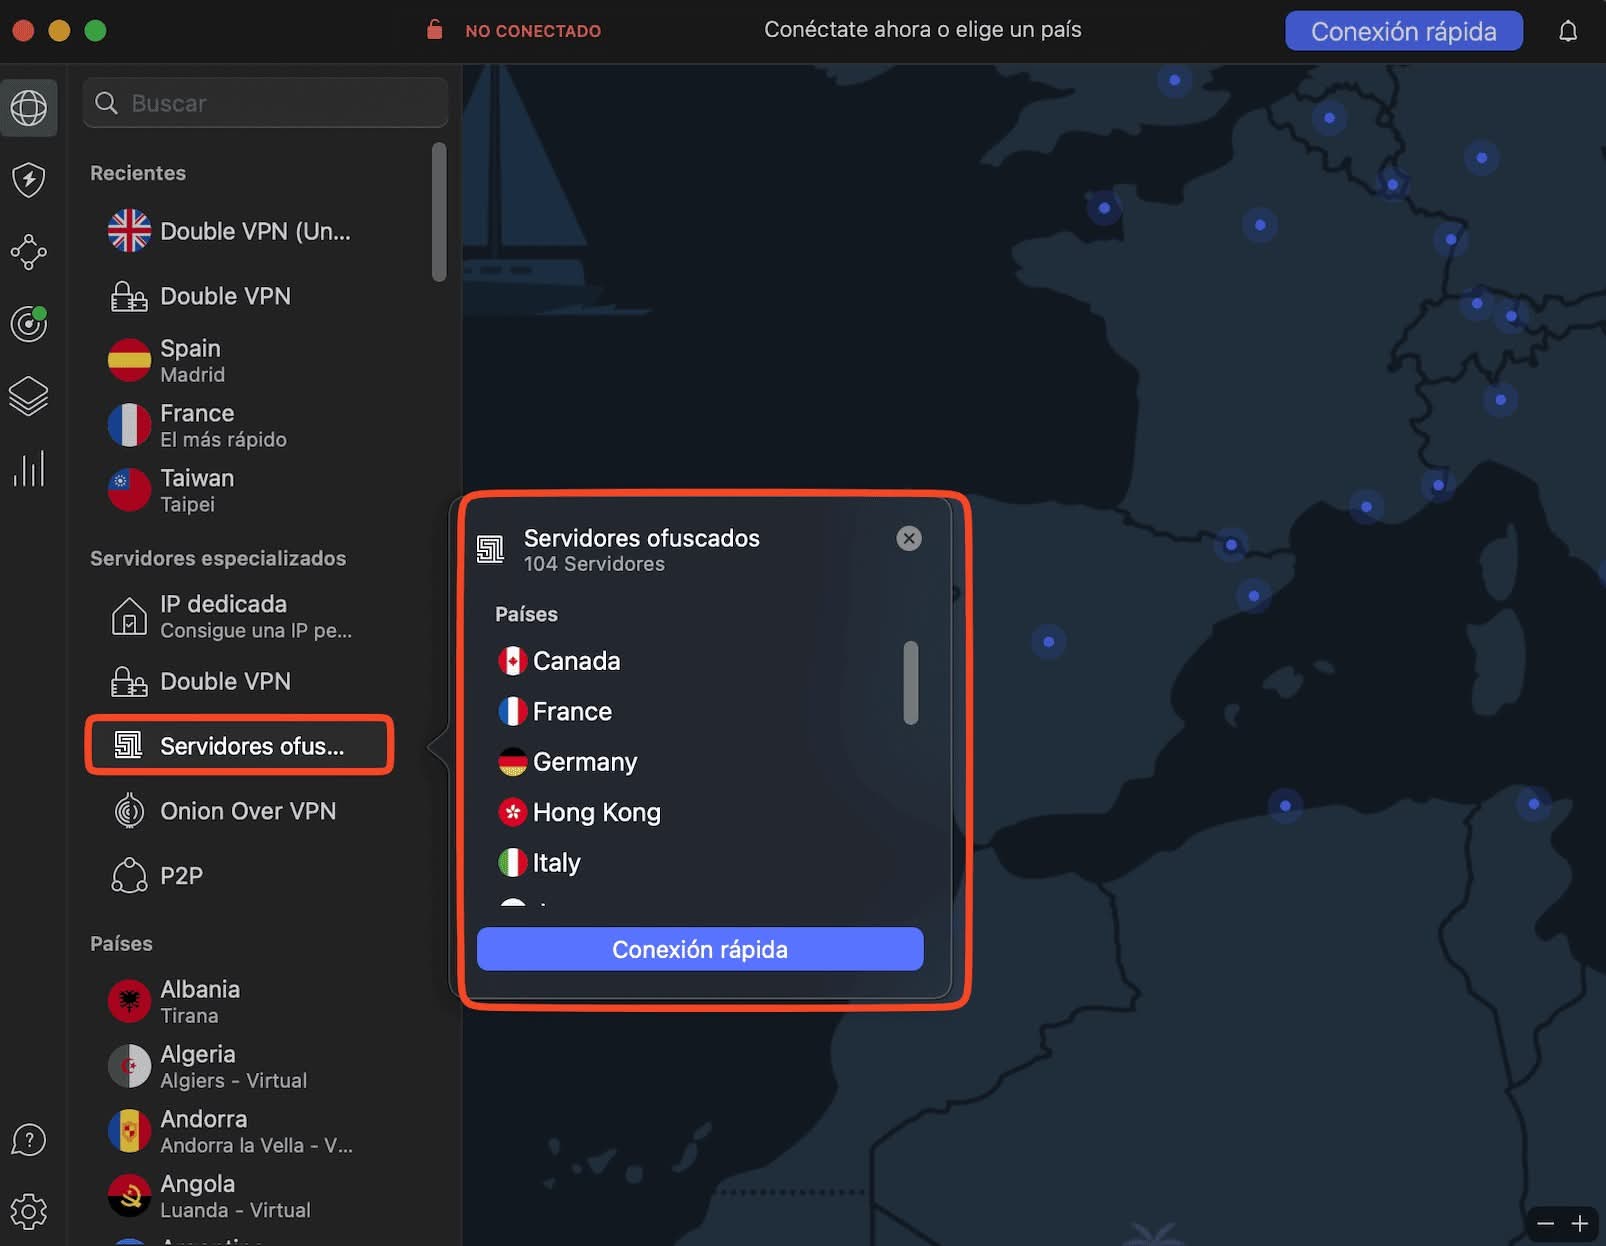Viewport: 1606px width, 1246px height.
Task: Click the Onion Over VPN onion icon
Action: [x=129, y=811]
